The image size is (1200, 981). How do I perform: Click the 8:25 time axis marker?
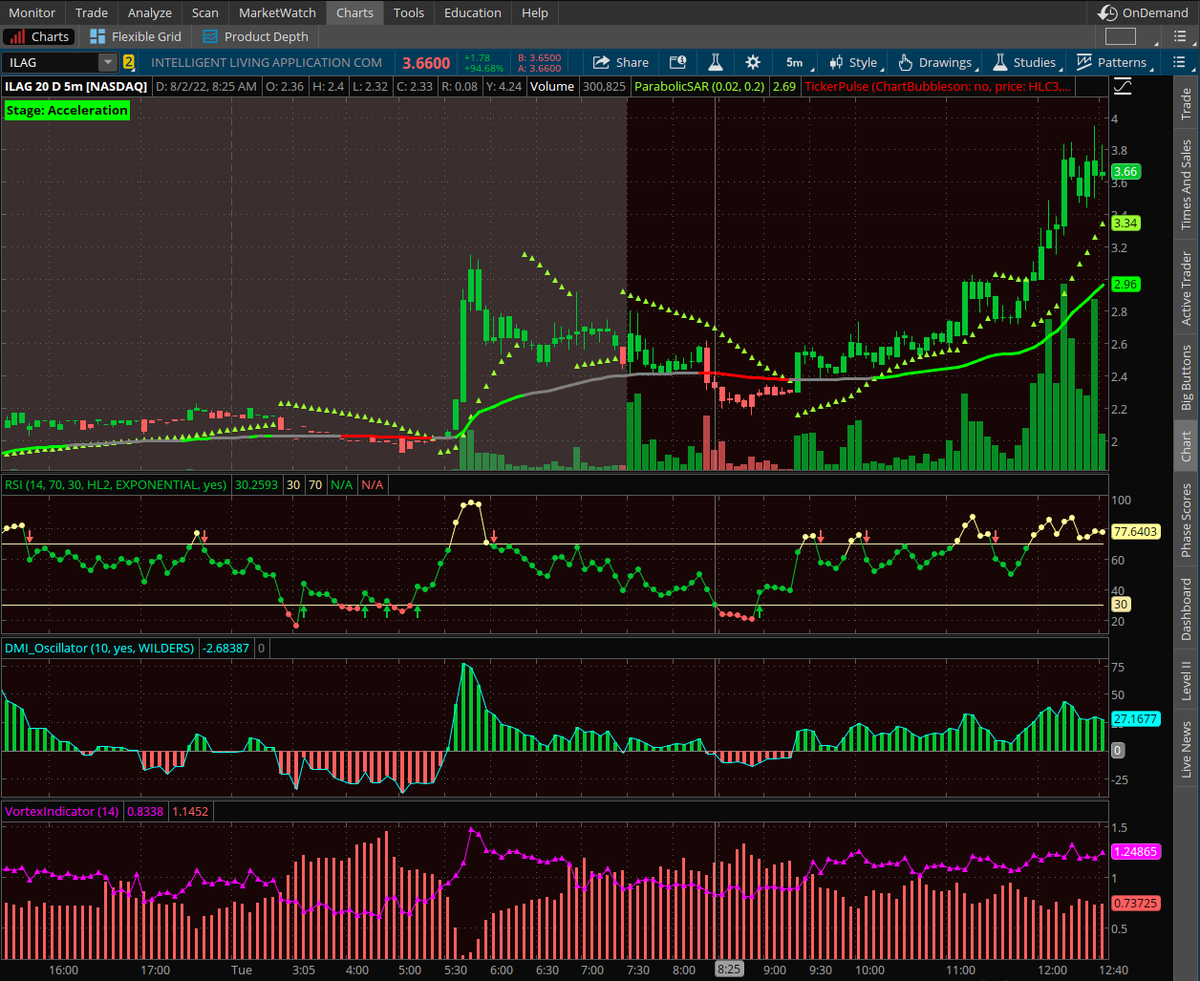pos(728,969)
